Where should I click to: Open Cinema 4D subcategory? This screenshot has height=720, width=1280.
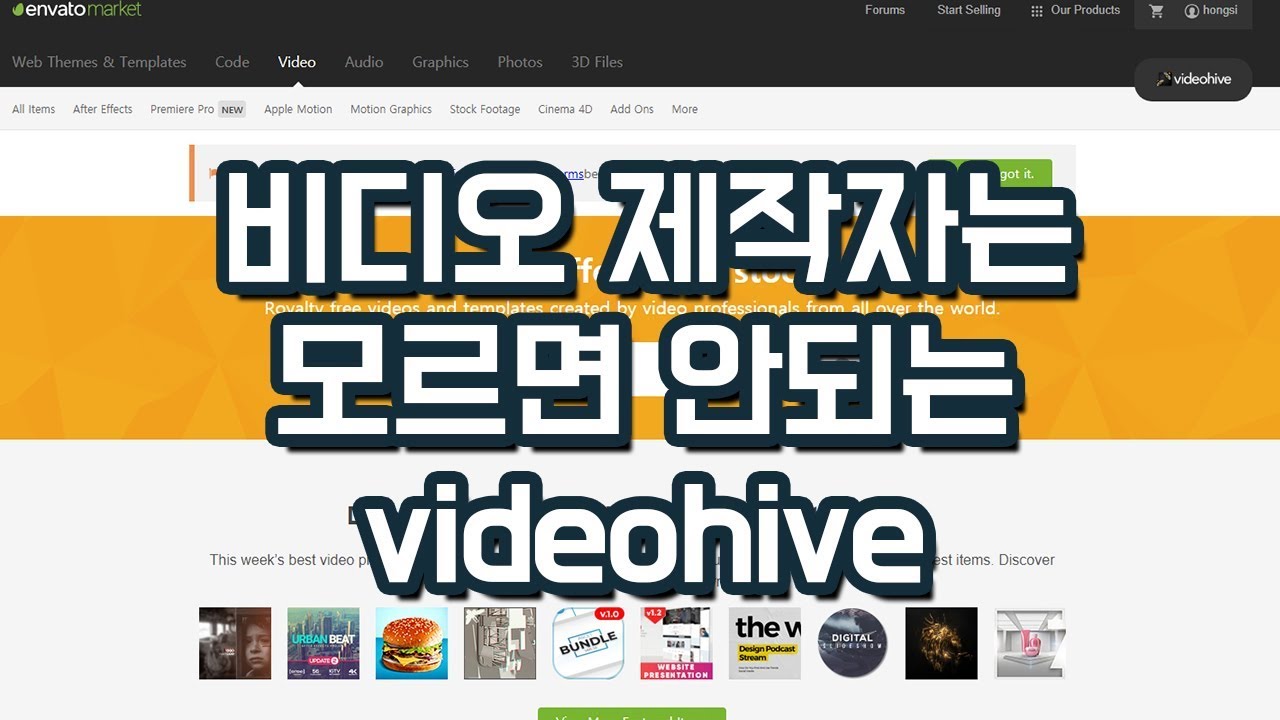click(565, 109)
